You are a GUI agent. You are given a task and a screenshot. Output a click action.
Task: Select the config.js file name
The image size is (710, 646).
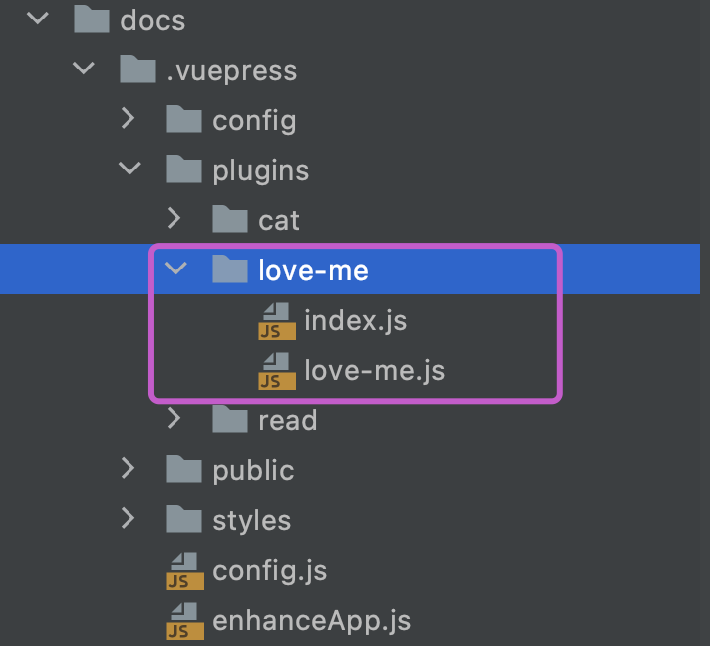point(269,571)
